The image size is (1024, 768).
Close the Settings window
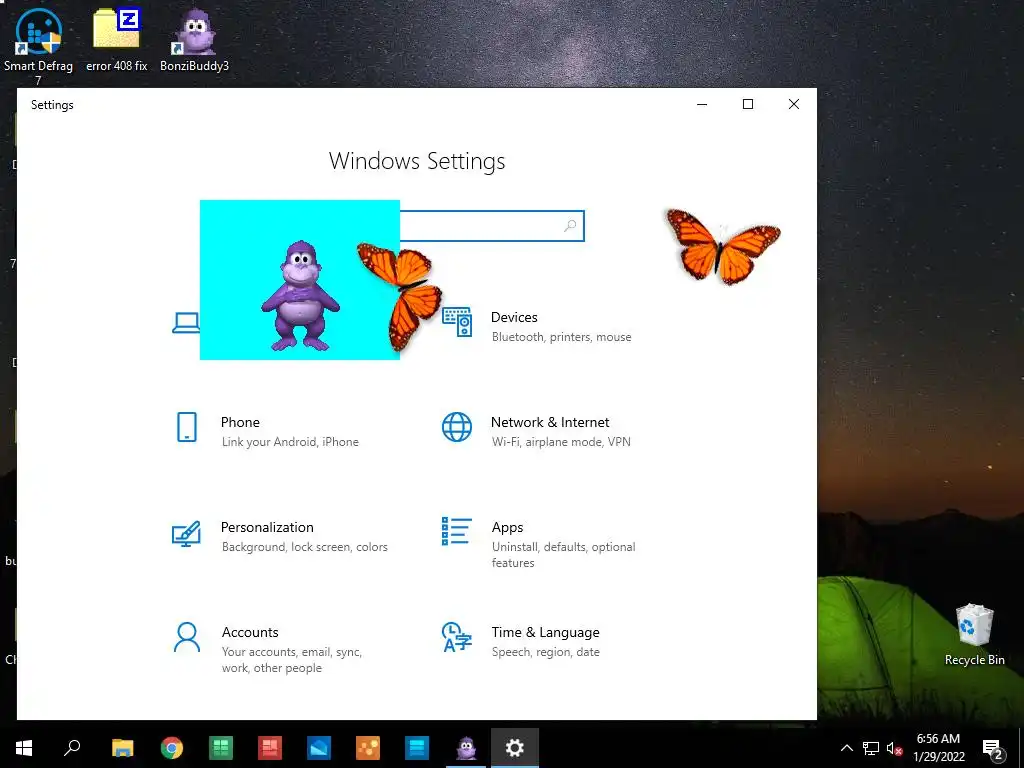793,104
